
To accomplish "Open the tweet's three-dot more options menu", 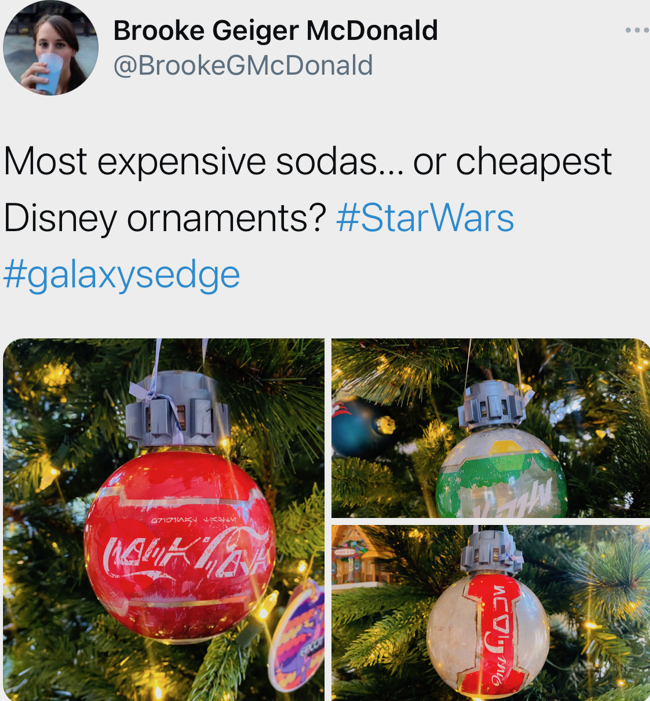I will click(x=637, y=30).
